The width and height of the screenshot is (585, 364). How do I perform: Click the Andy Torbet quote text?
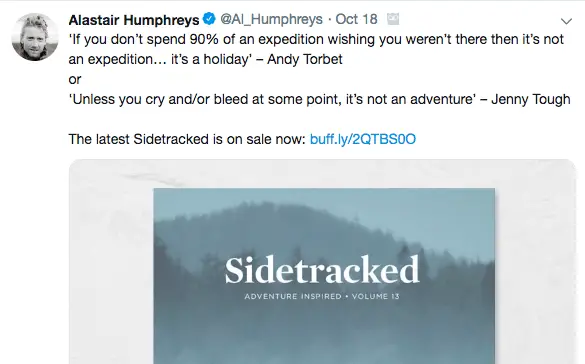pyautogui.click(x=316, y=49)
